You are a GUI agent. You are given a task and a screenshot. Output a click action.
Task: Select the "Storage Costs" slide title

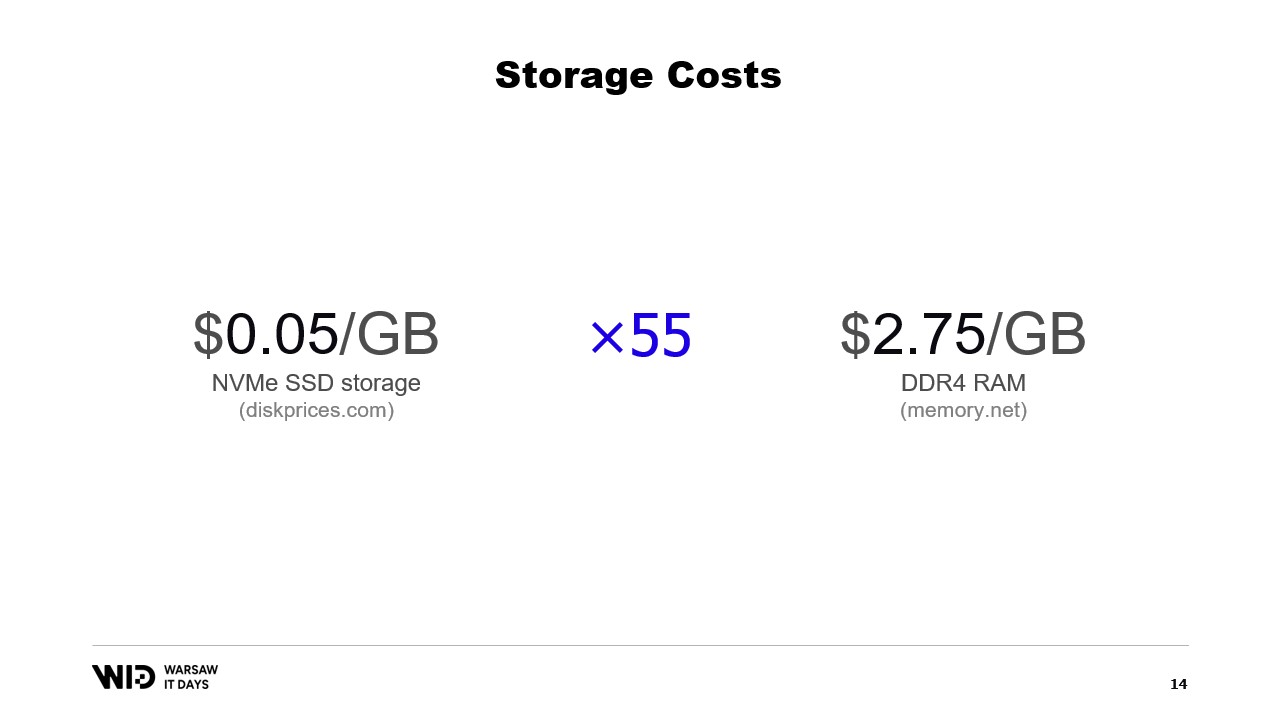[x=638, y=75]
